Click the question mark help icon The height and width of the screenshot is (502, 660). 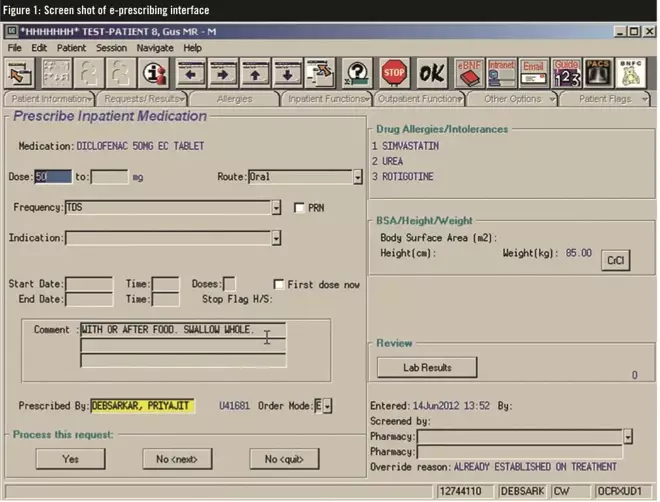(x=357, y=73)
